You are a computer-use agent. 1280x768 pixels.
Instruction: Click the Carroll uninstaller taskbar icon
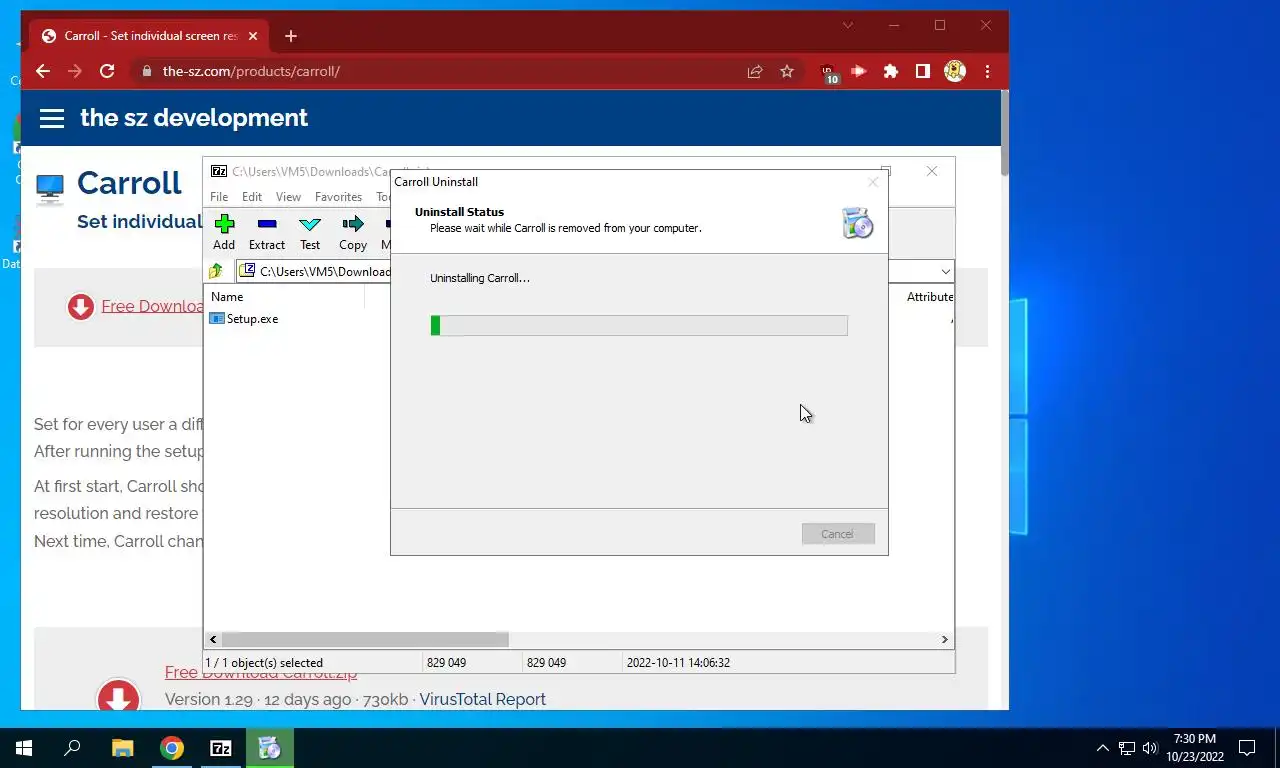point(270,748)
